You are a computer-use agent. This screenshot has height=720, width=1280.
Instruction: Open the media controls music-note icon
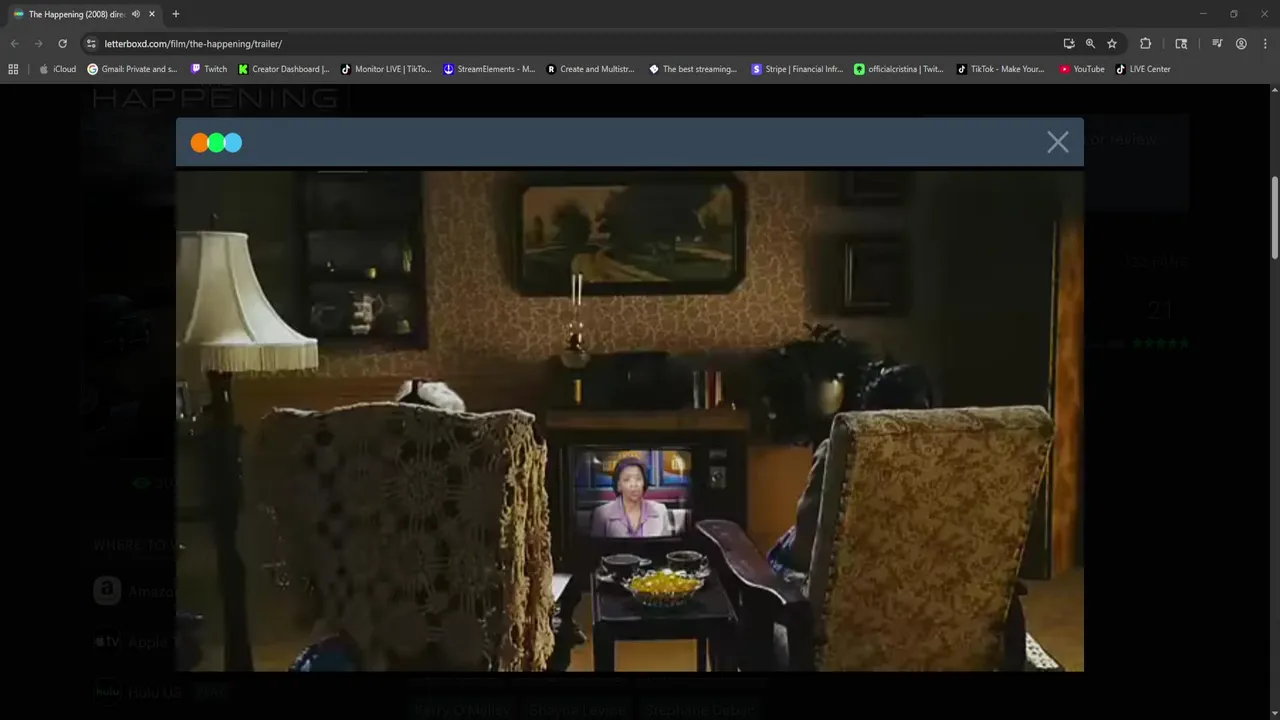point(1217,44)
